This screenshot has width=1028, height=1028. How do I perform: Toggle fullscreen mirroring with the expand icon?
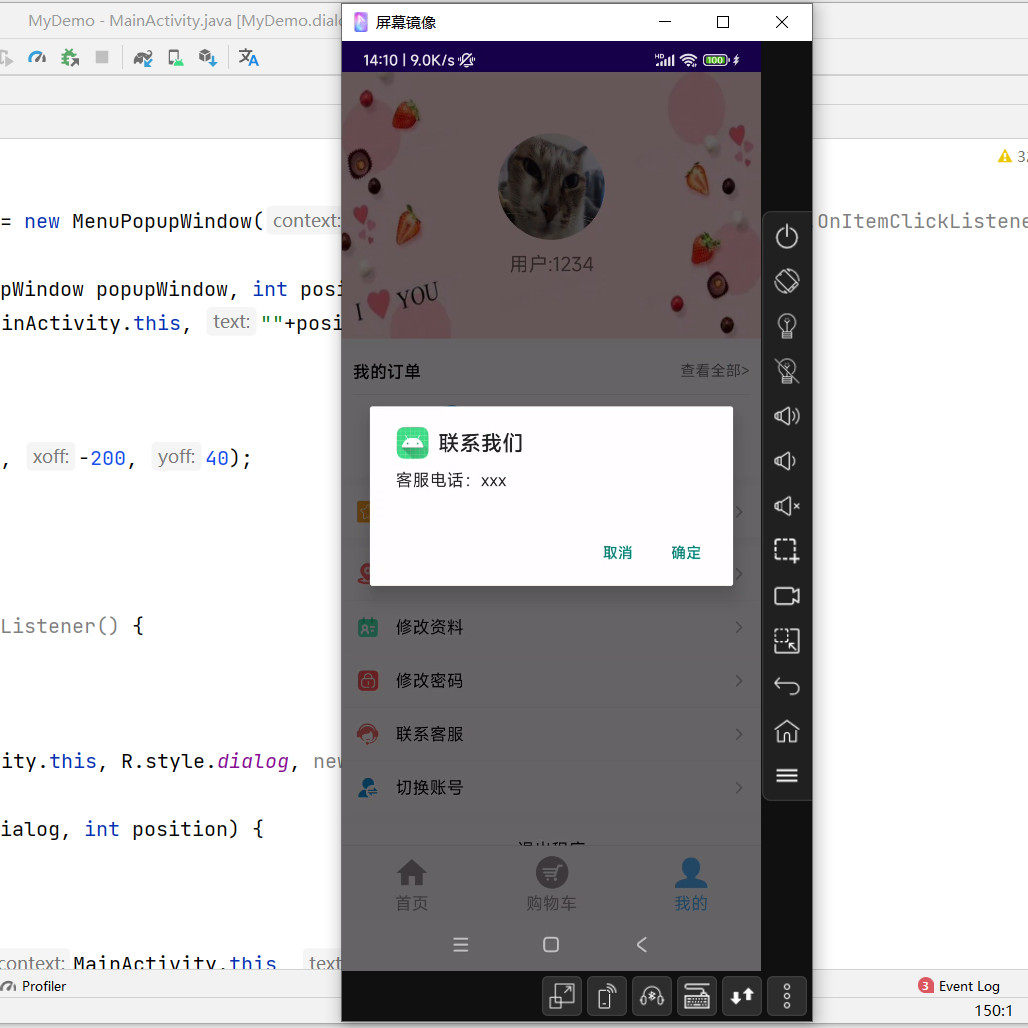point(561,996)
